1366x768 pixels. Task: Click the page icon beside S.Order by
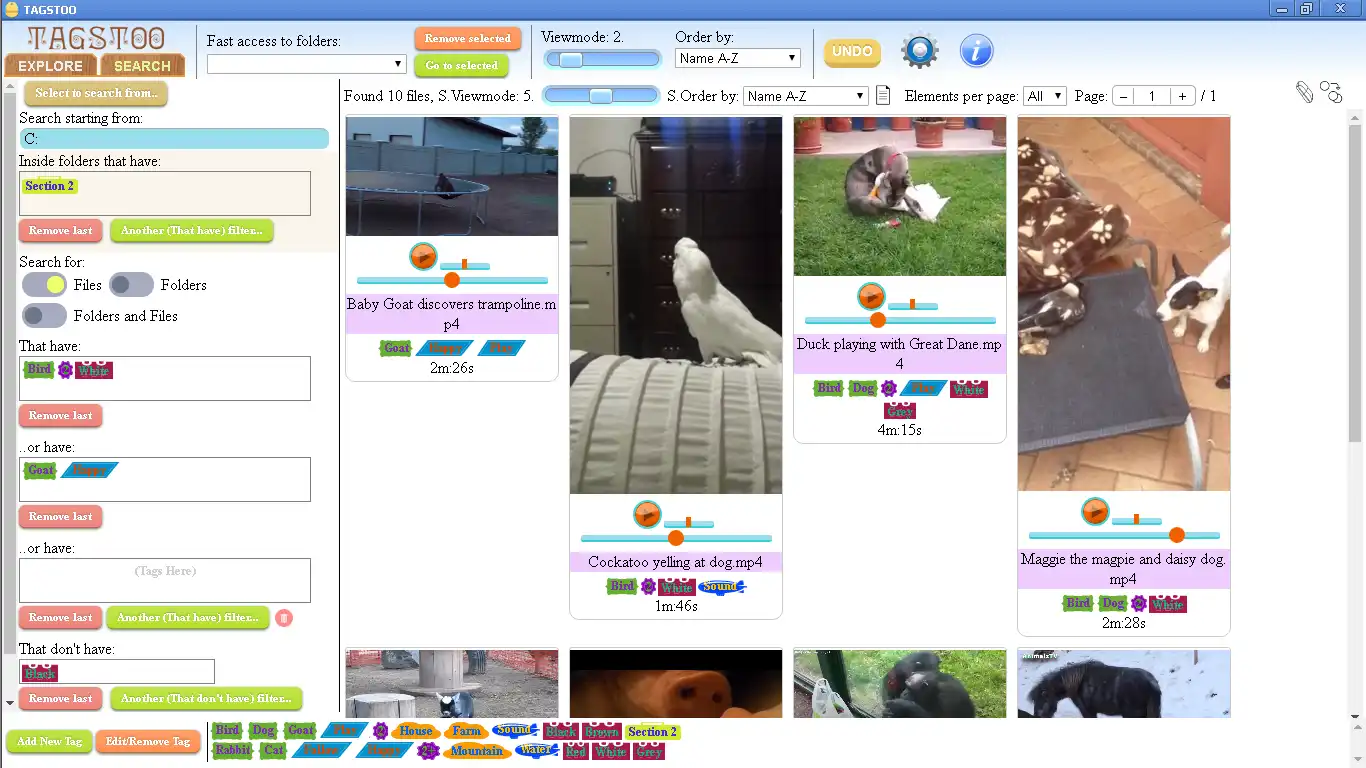(x=883, y=96)
